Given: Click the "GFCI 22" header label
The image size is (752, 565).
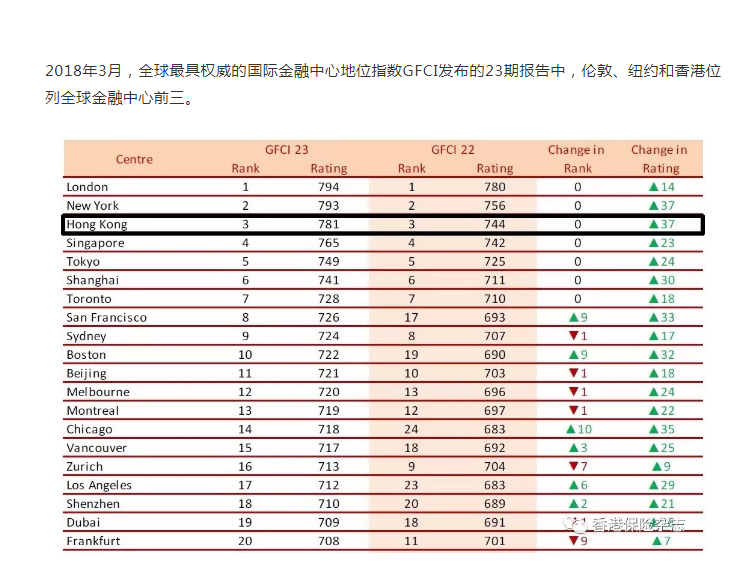Looking at the screenshot, I should click(x=453, y=150).
